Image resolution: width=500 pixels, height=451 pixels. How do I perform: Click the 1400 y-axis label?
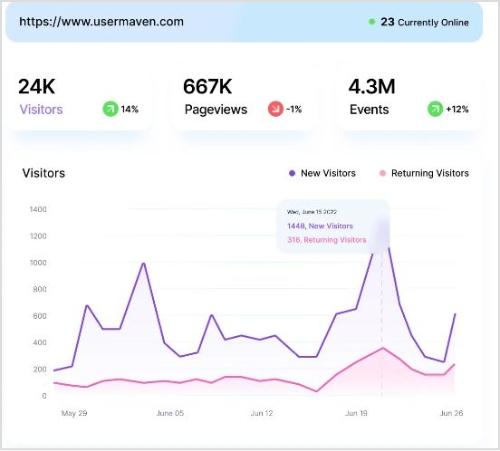(x=38, y=209)
